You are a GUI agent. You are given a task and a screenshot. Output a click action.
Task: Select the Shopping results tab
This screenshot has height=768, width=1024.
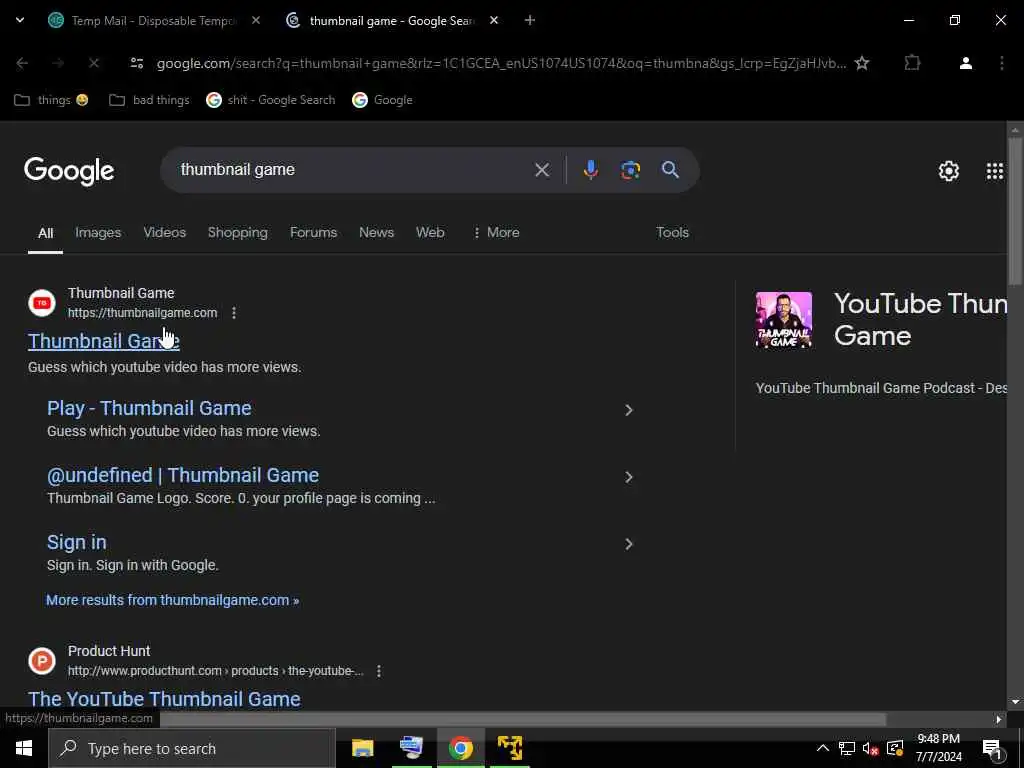[238, 232]
